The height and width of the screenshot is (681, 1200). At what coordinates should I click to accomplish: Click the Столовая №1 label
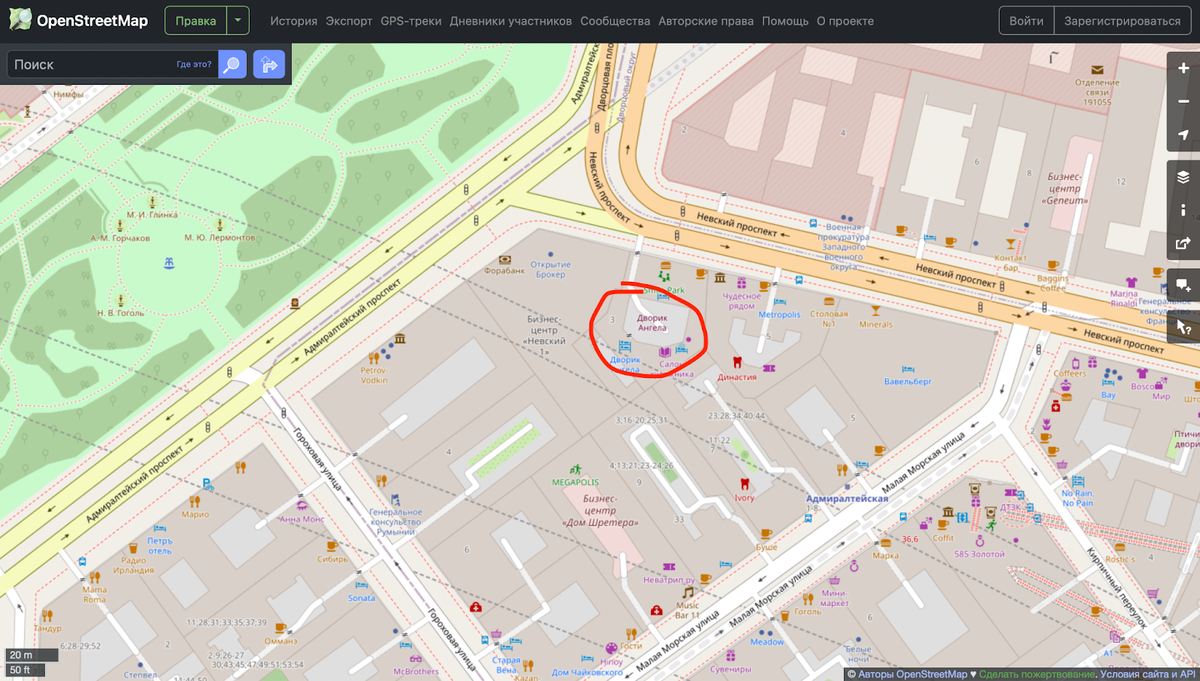point(828,319)
